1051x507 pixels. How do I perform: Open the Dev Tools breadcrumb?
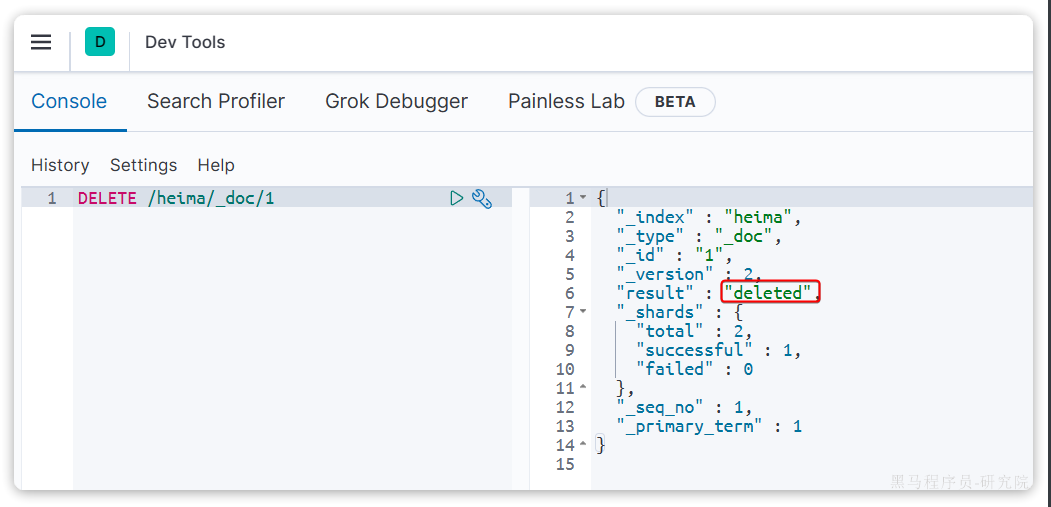coord(185,42)
